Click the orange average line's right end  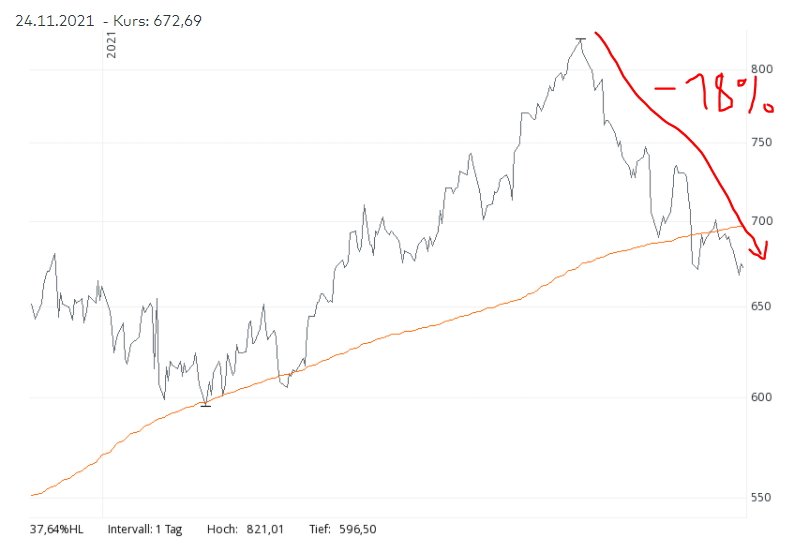click(742, 226)
